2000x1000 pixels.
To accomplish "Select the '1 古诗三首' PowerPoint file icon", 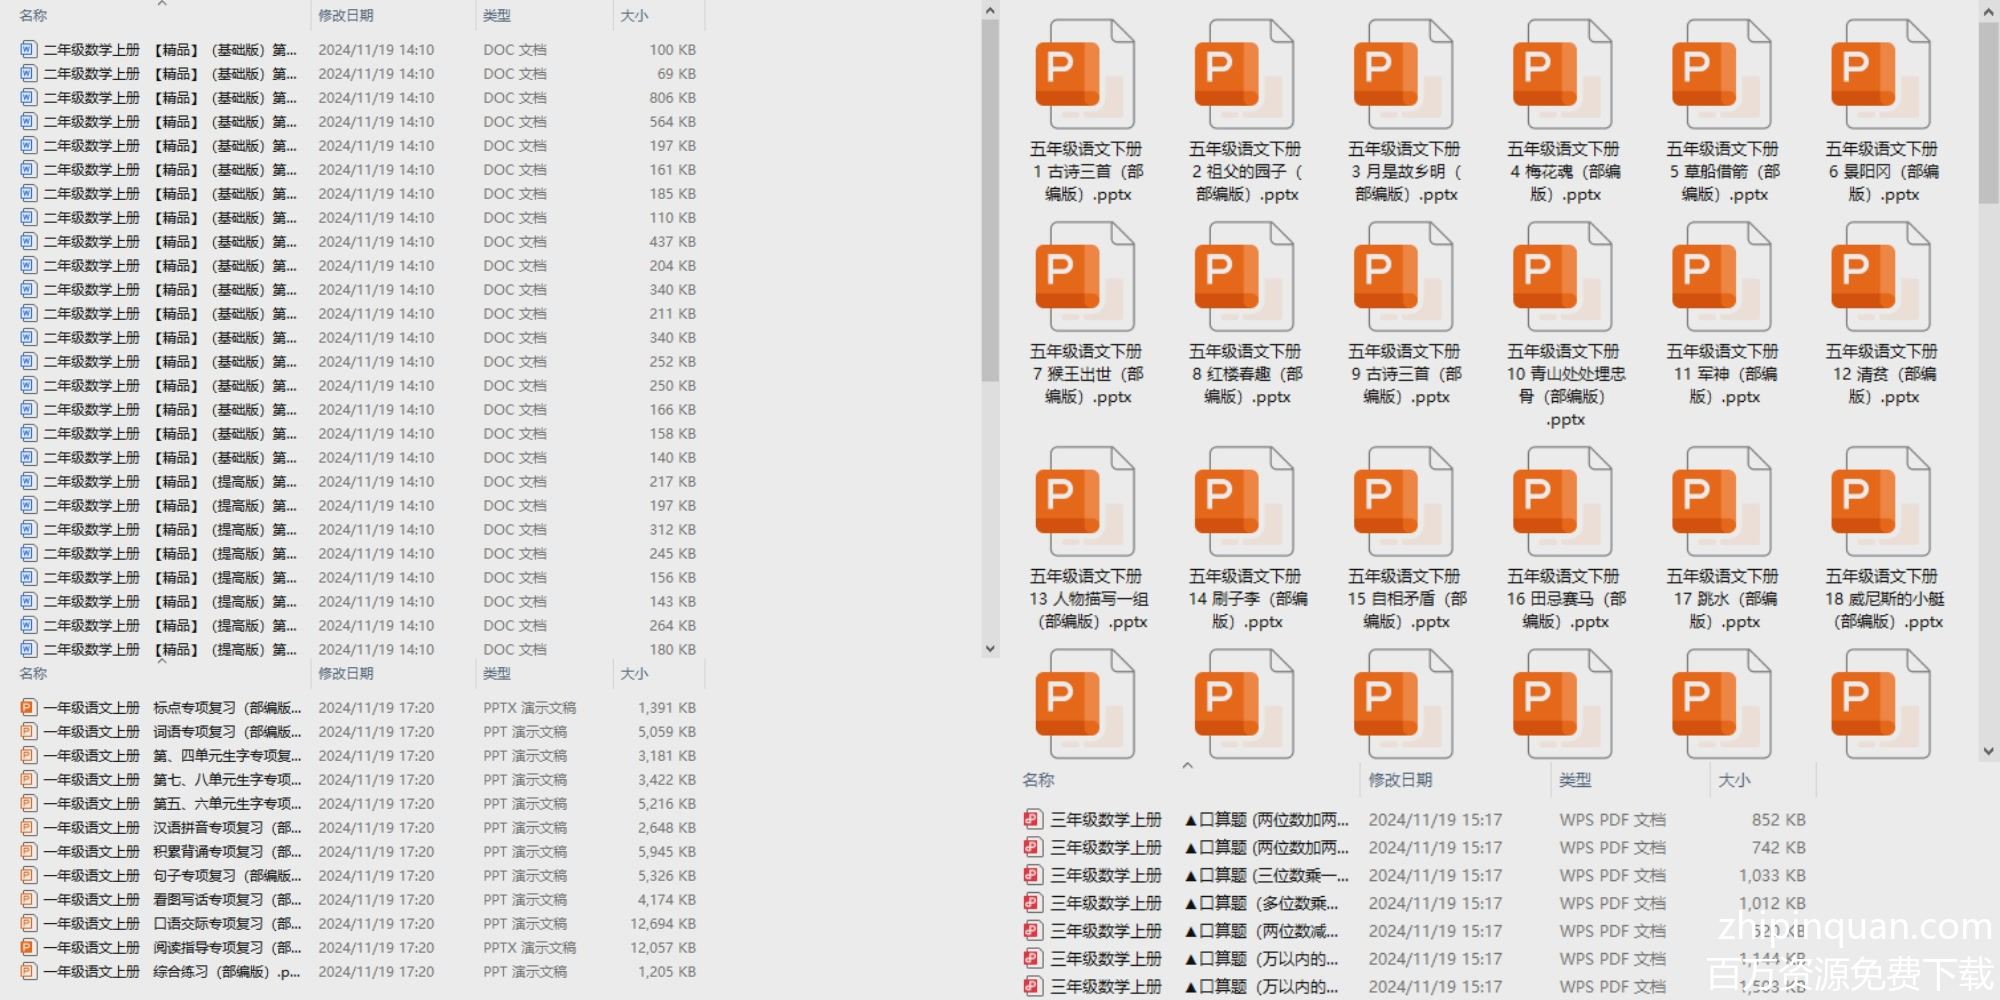I will pyautogui.click(x=1085, y=77).
